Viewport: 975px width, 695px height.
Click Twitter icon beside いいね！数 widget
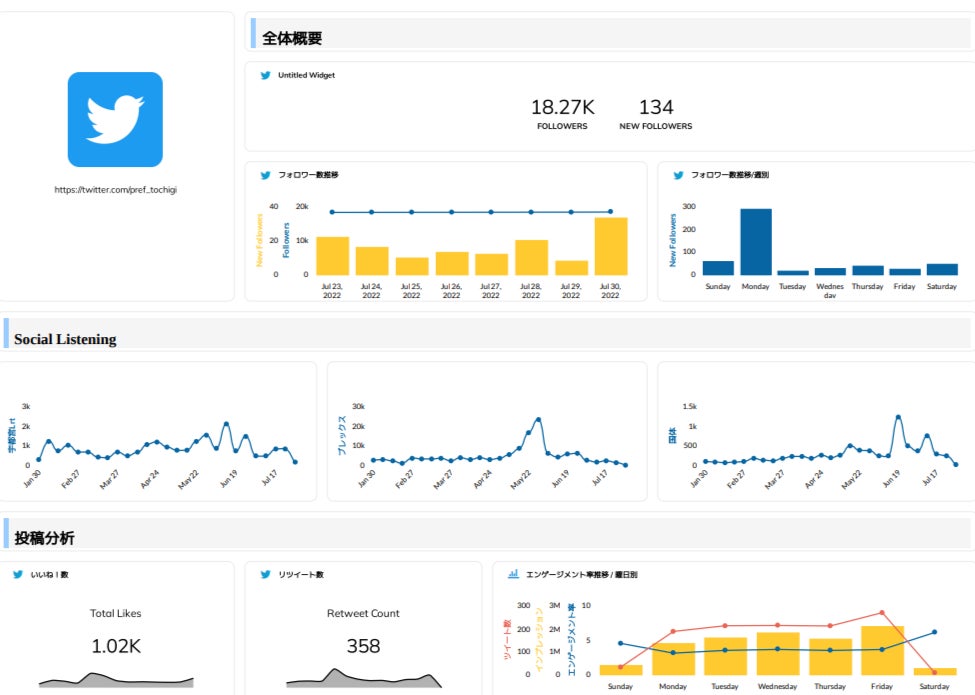click(18, 574)
